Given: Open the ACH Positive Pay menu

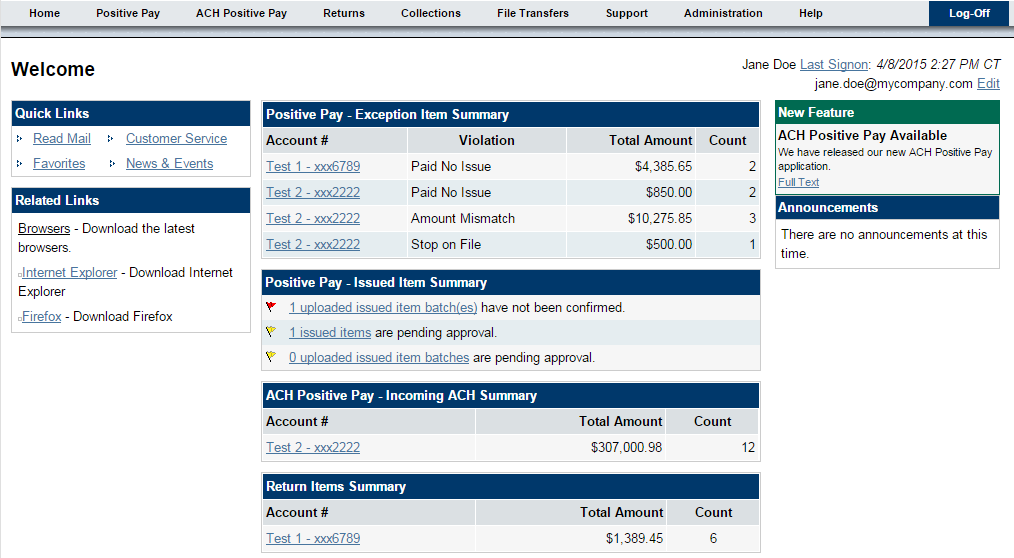Looking at the screenshot, I should (x=241, y=13).
